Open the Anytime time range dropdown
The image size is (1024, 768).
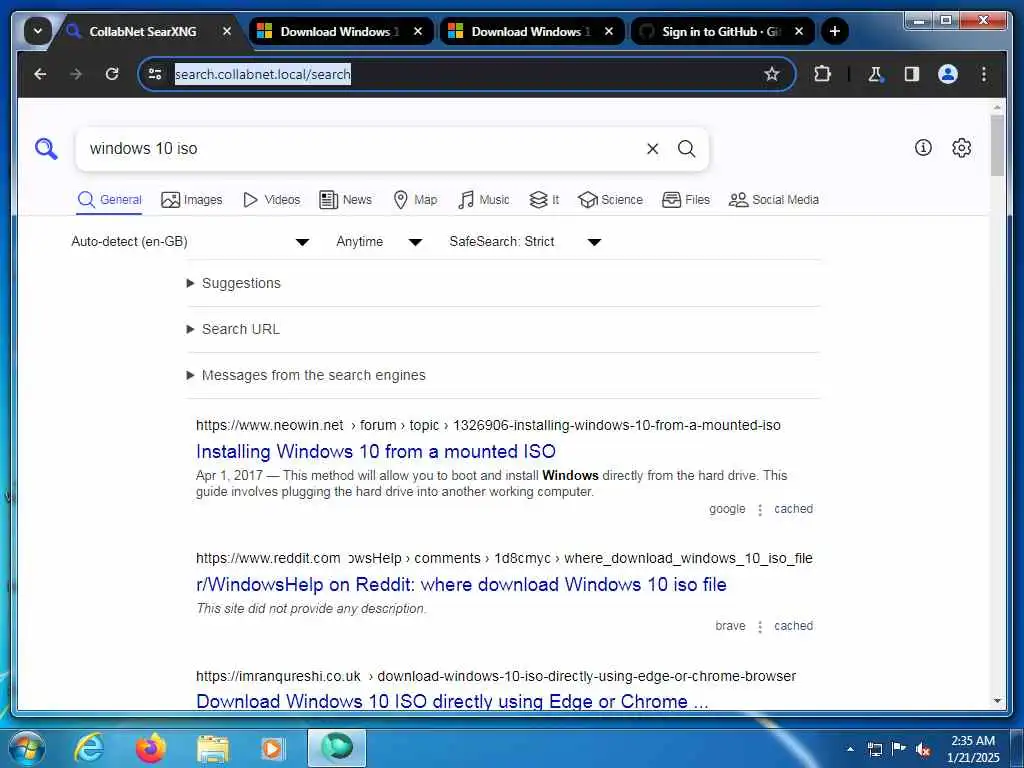pos(379,242)
